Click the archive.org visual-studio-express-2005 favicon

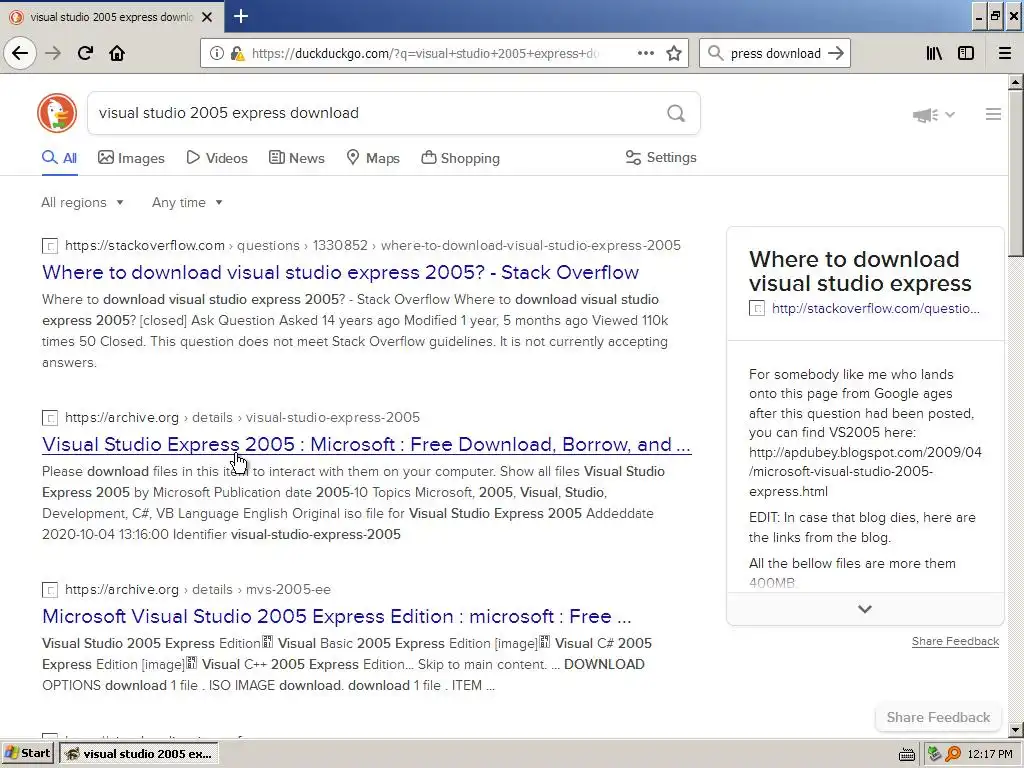point(50,418)
